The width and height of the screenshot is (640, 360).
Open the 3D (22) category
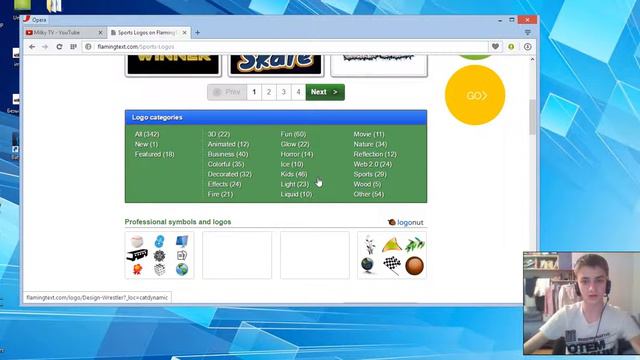tap(219, 134)
